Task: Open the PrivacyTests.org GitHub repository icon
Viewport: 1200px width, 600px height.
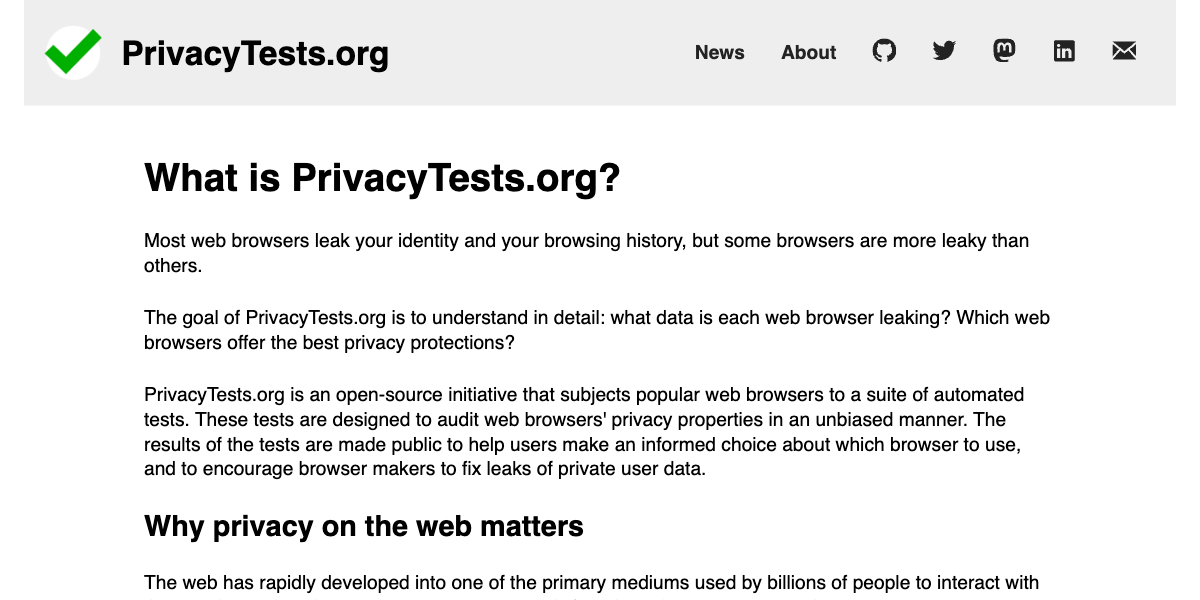Action: [884, 51]
